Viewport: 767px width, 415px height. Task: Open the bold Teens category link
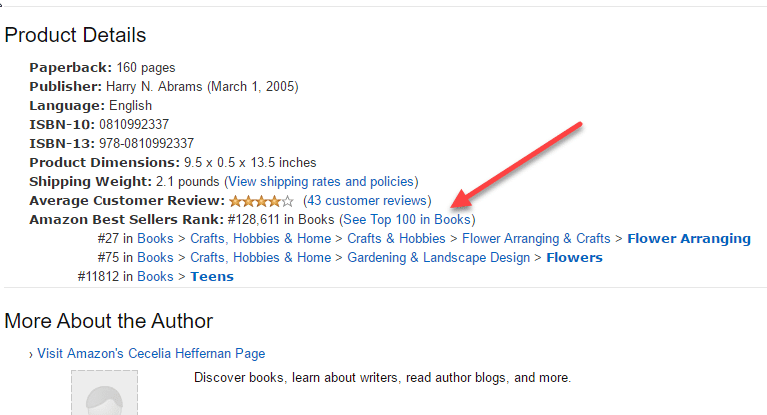[212, 277]
